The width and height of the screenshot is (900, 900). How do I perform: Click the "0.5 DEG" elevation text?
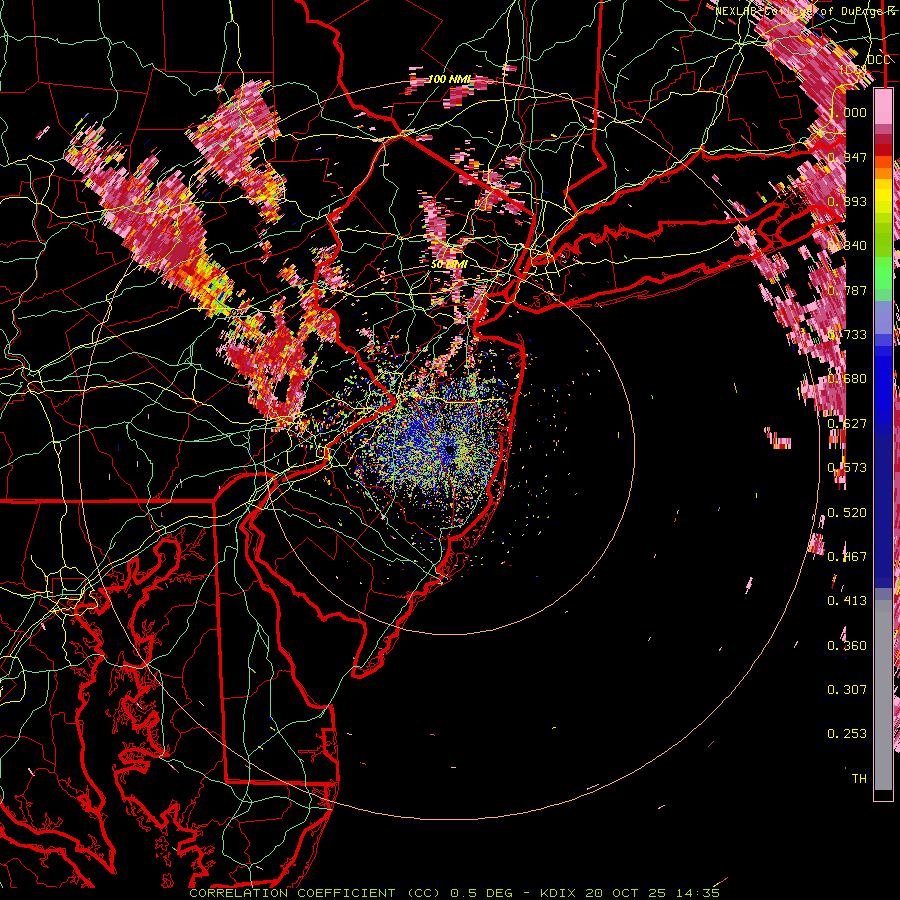tap(482, 893)
